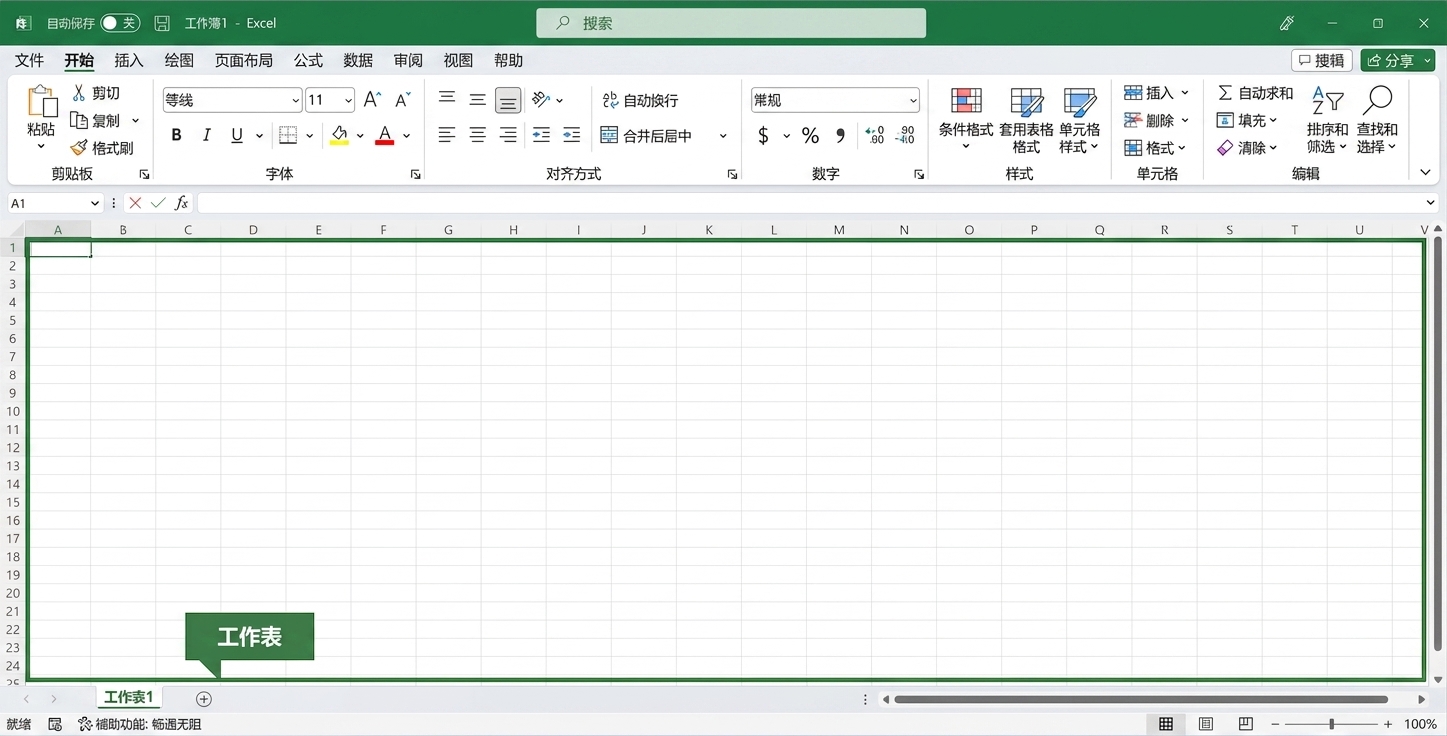Click AutoSum (自动求和) button
1447x736 pixels.
coord(1255,93)
